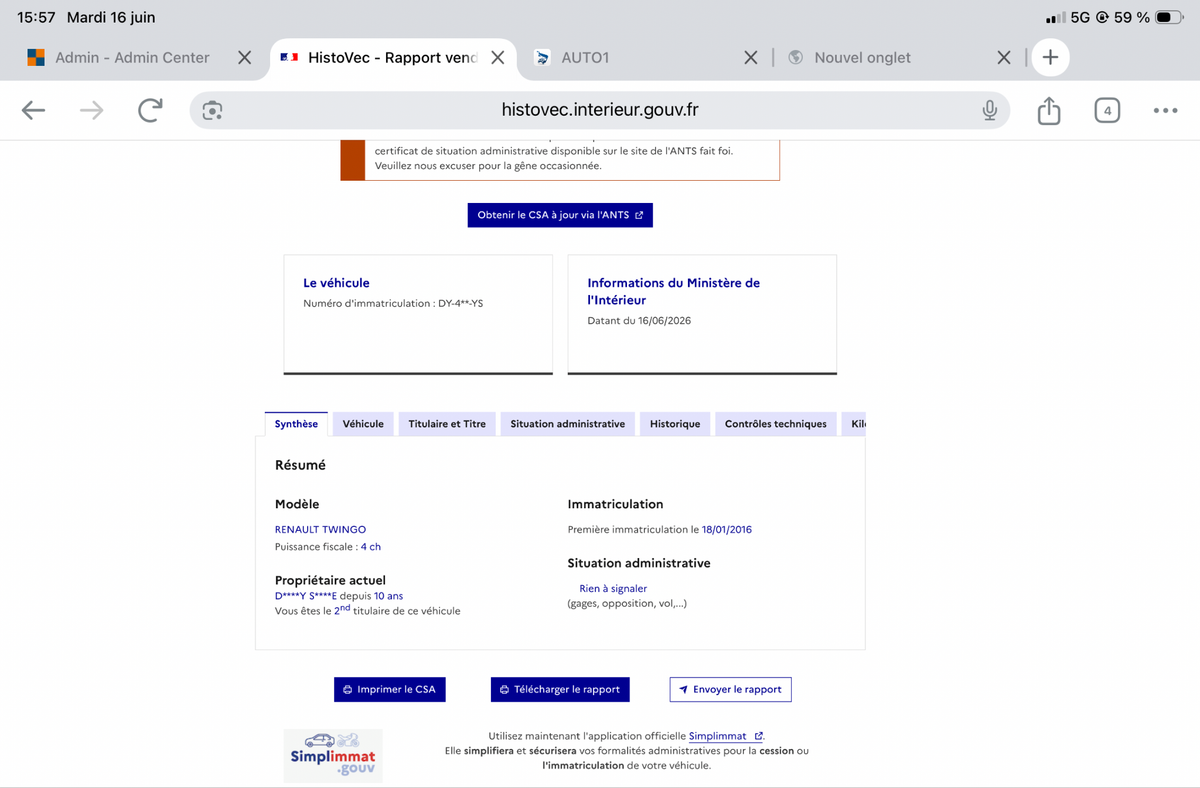Select the HistoVec - Rapport browser tab

tap(392, 58)
